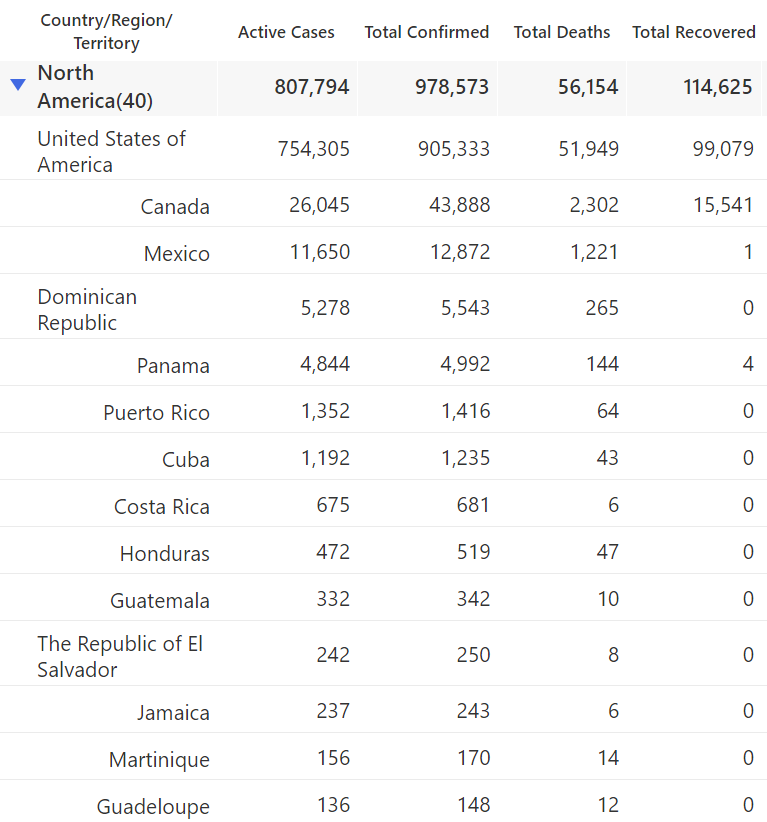767x822 pixels.
Task: Click USA active cases value 754,305
Action: click(x=314, y=149)
